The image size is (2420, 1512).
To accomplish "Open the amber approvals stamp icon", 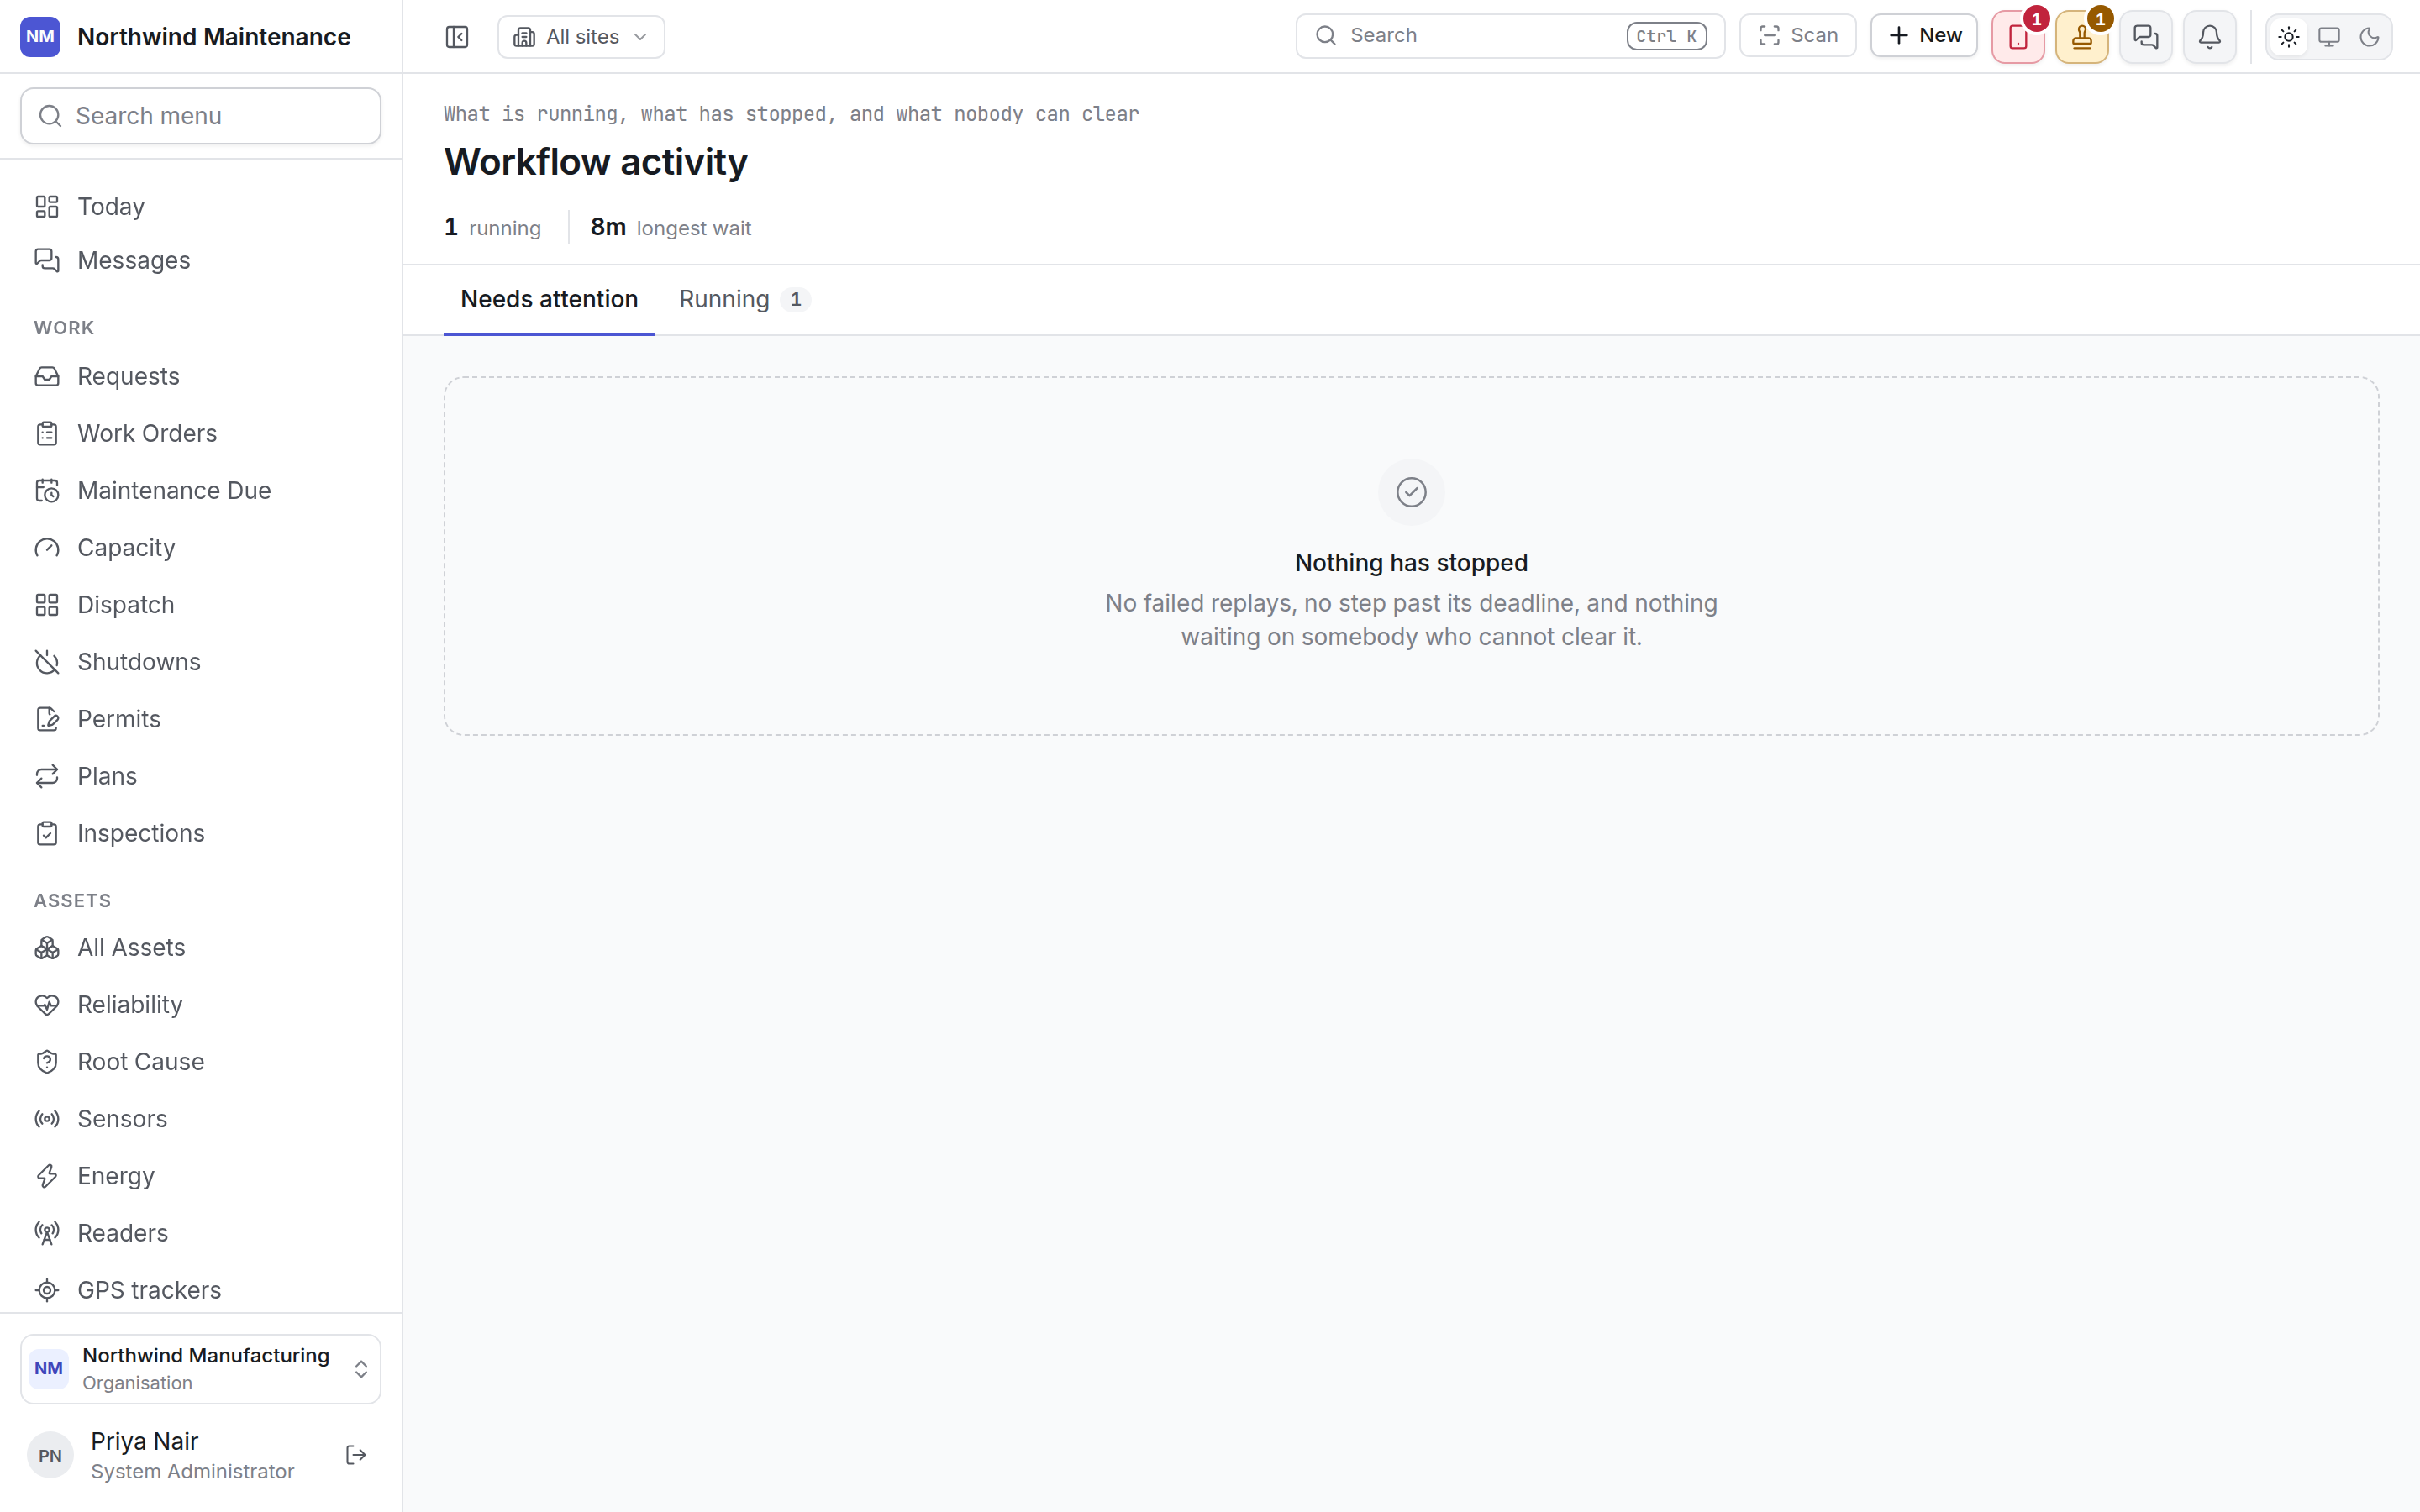I will [2082, 37].
